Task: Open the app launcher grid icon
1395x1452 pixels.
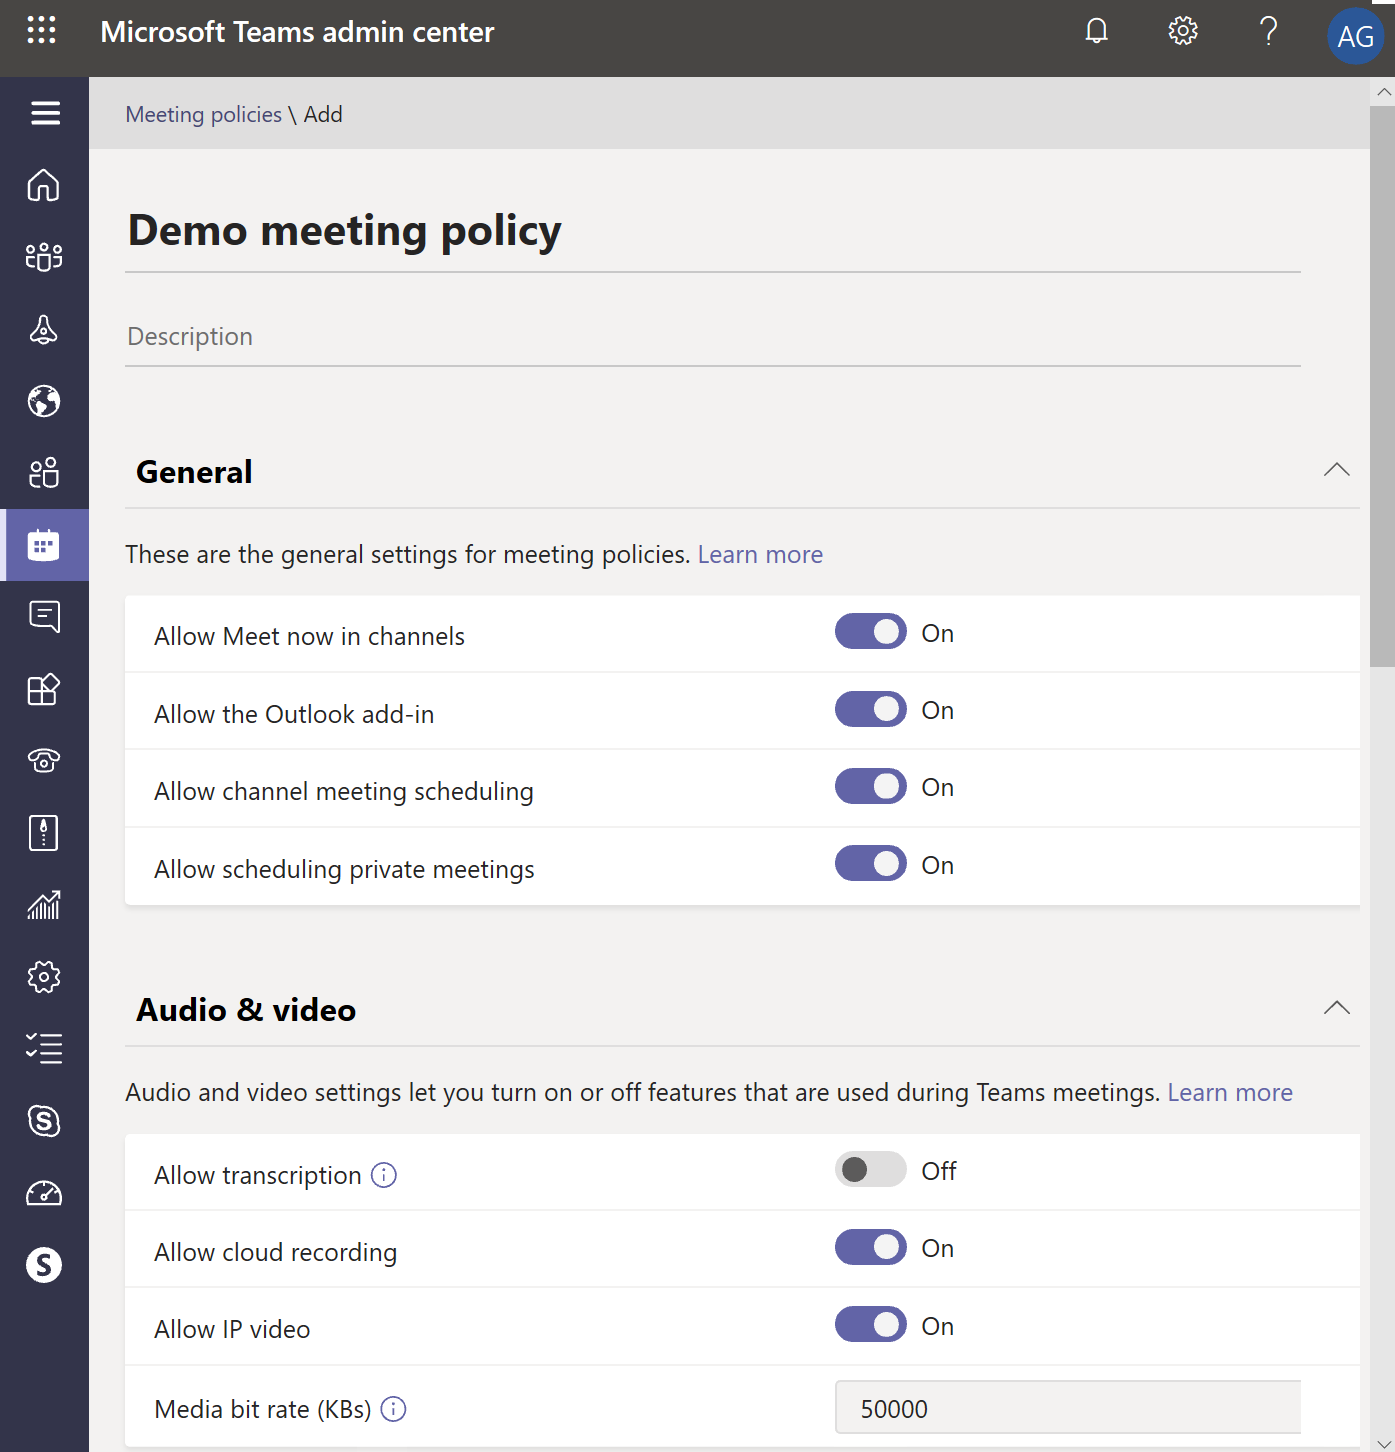Action: pyautogui.click(x=41, y=30)
